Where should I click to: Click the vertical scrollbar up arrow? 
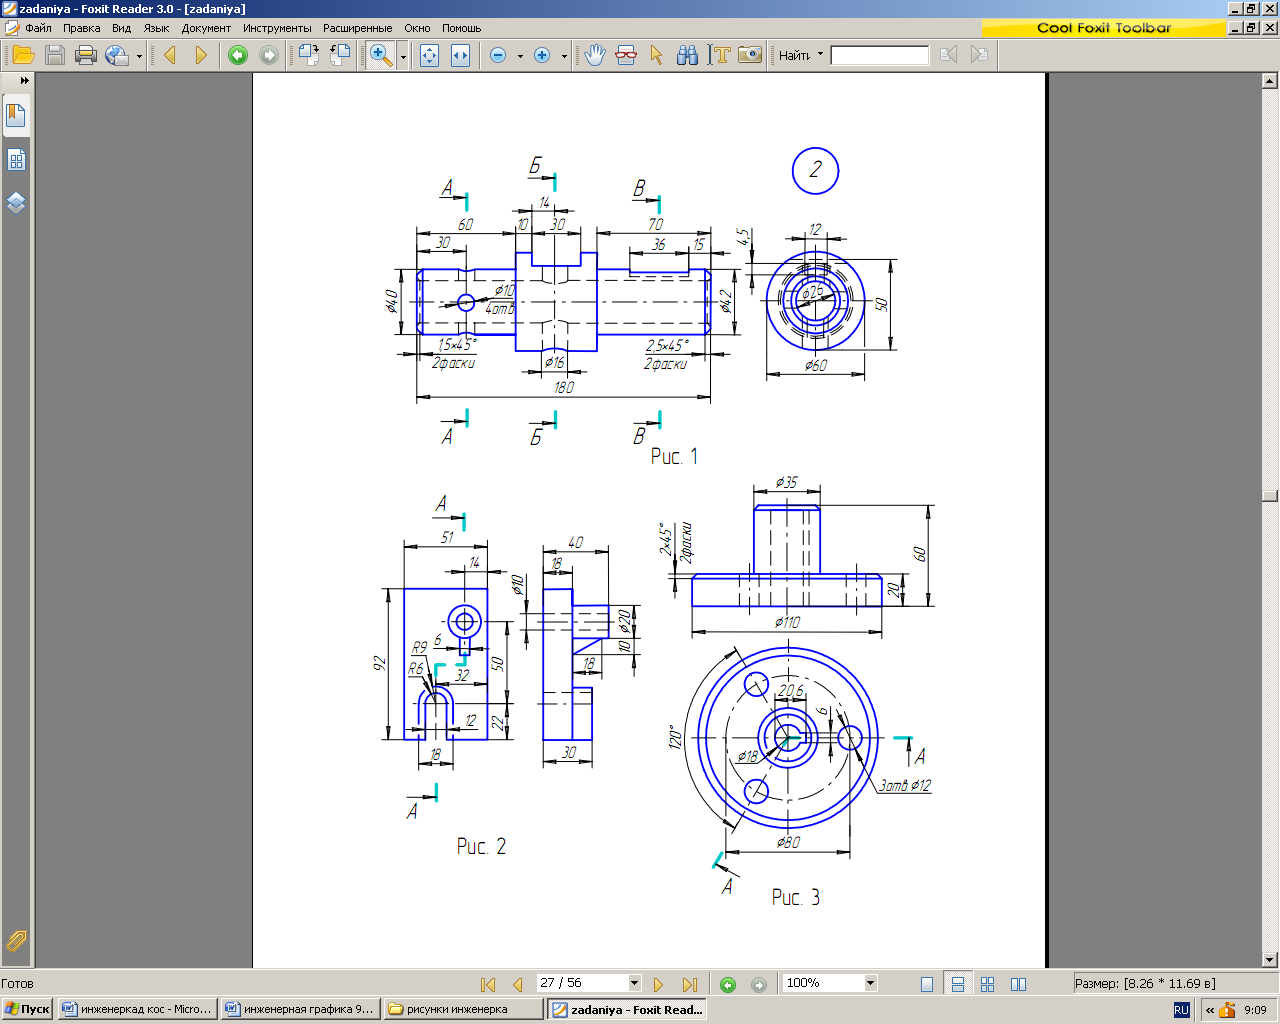click(x=1271, y=81)
